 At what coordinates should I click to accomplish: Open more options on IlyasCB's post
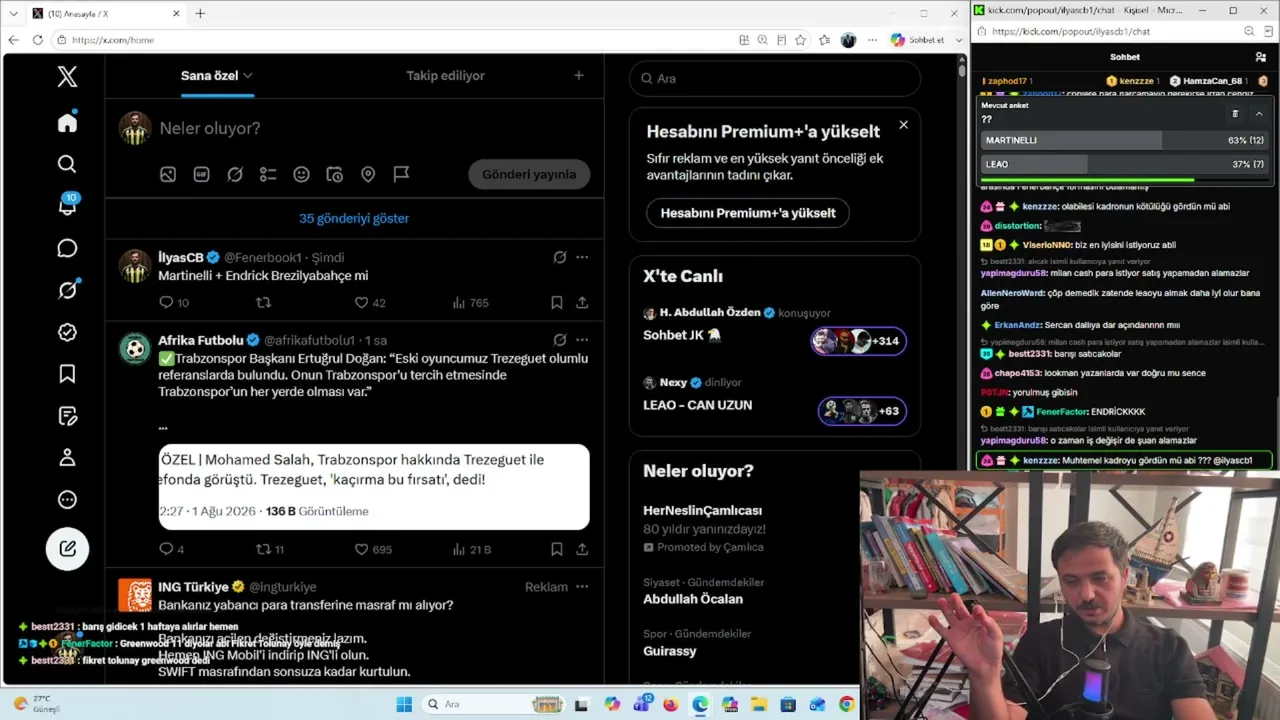582,257
